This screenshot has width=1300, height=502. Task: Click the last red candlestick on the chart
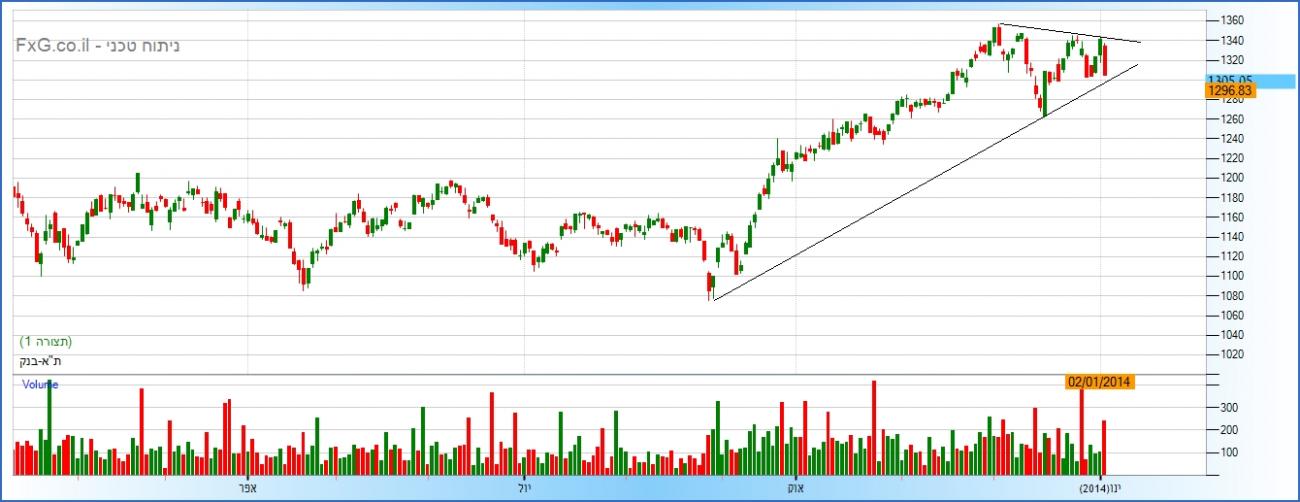[x=1105, y=60]
